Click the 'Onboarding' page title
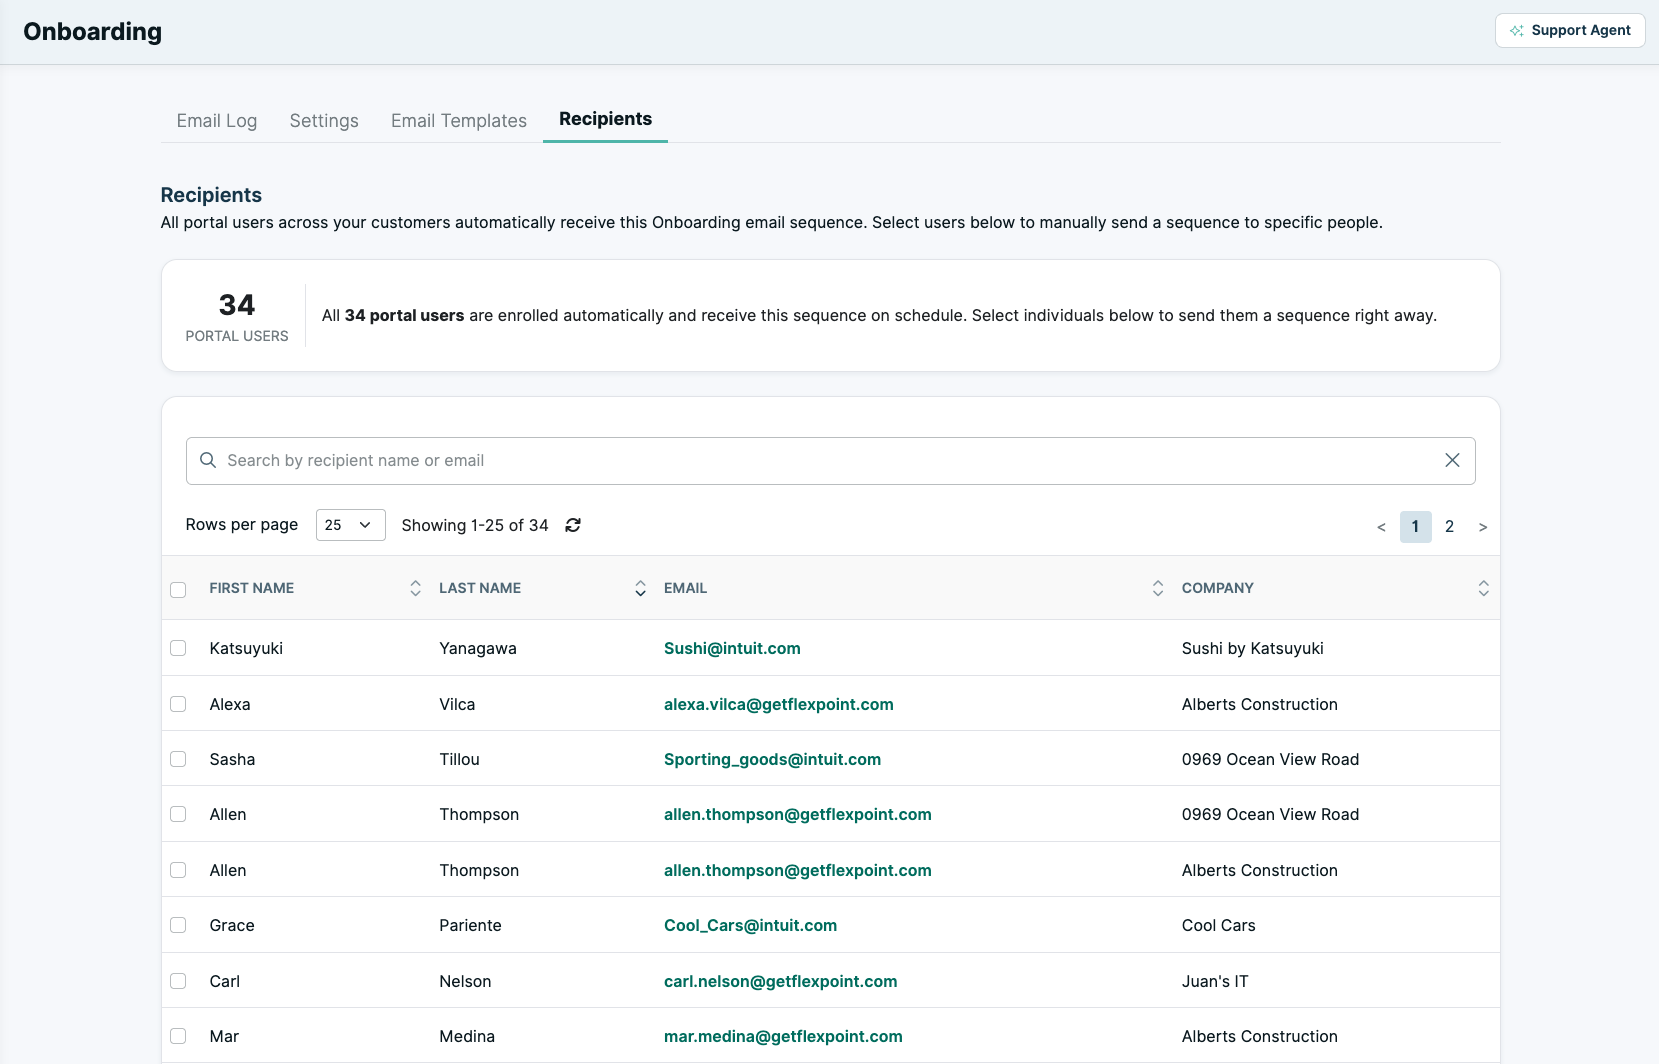The height and width of the screenshot is (1064, 1659). click(x=93, y=31)
